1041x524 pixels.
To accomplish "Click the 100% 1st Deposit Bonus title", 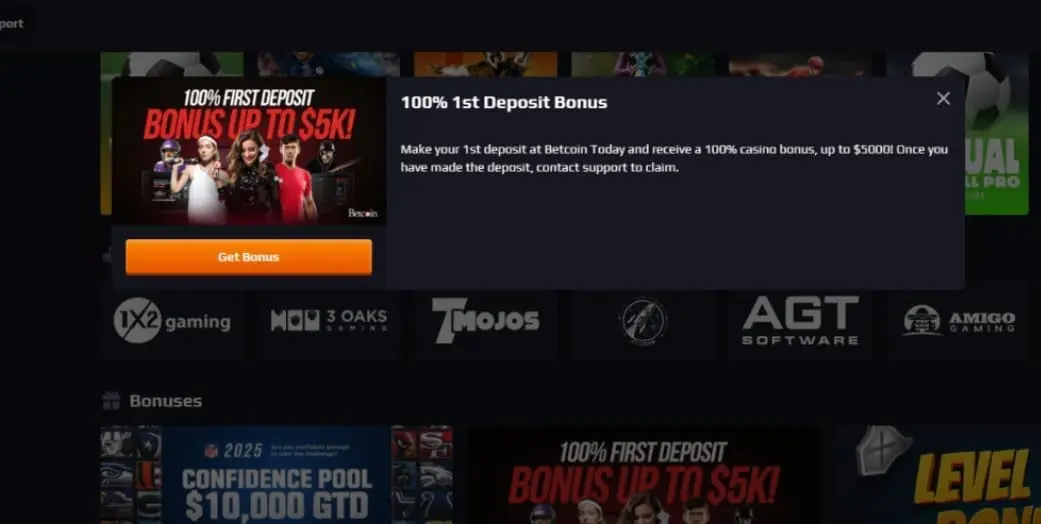I will coord(504,102).
